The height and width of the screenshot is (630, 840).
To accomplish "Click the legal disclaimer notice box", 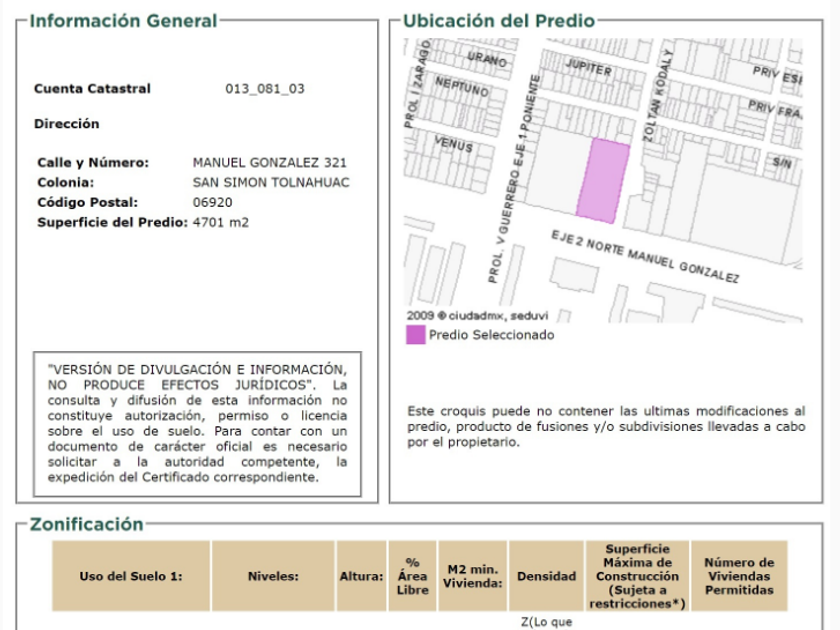I will (197, 422).
